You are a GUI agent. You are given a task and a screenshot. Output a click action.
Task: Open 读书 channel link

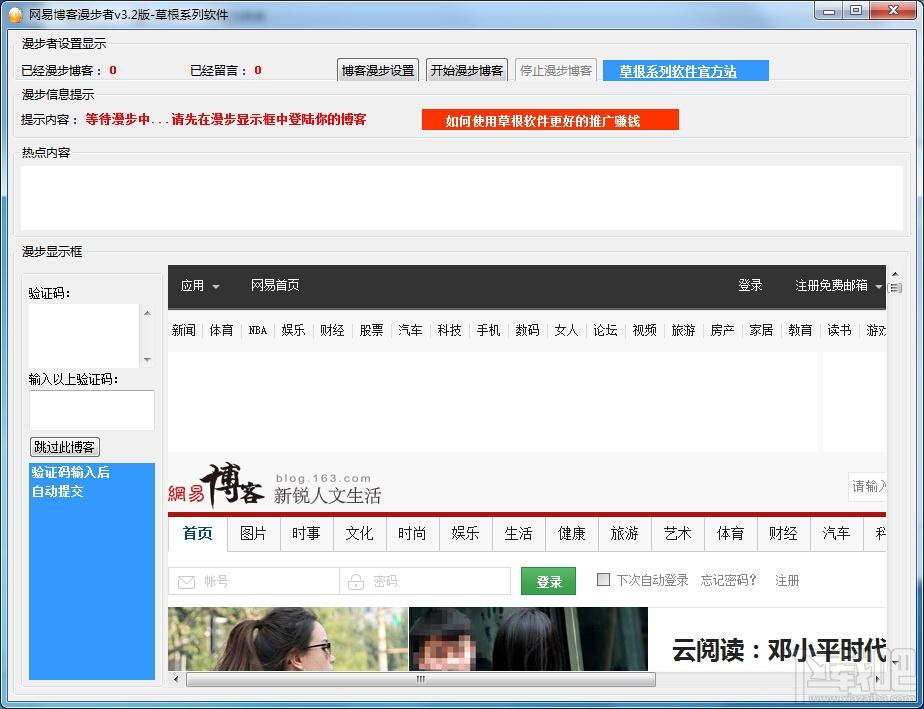[839, 330]
